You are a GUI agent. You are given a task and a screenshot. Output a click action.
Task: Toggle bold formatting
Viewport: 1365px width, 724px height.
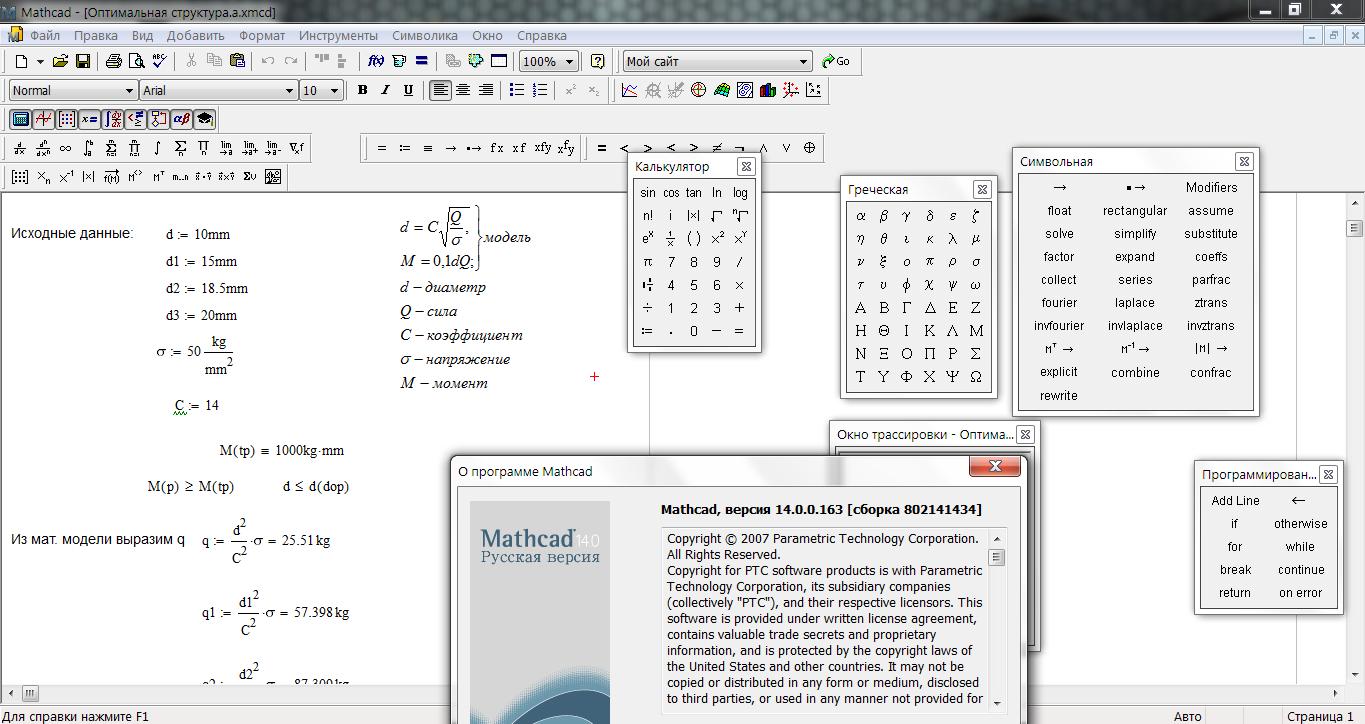[362, 90]
